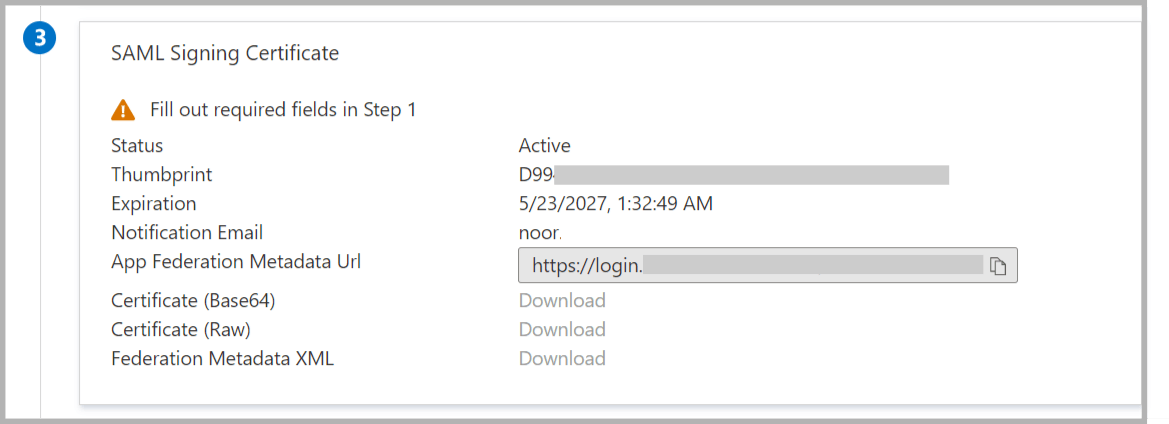Image resolution: width=1169 pixels, height=424 pixels.
Task: Click the Active status value
Action: pos(544,146)
